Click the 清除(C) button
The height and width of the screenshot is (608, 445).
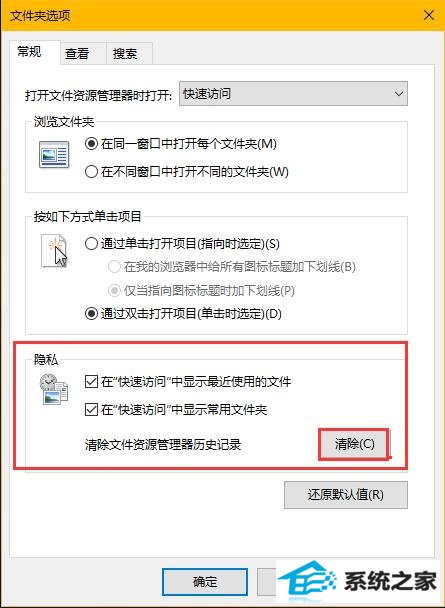[x=354, y=444]
